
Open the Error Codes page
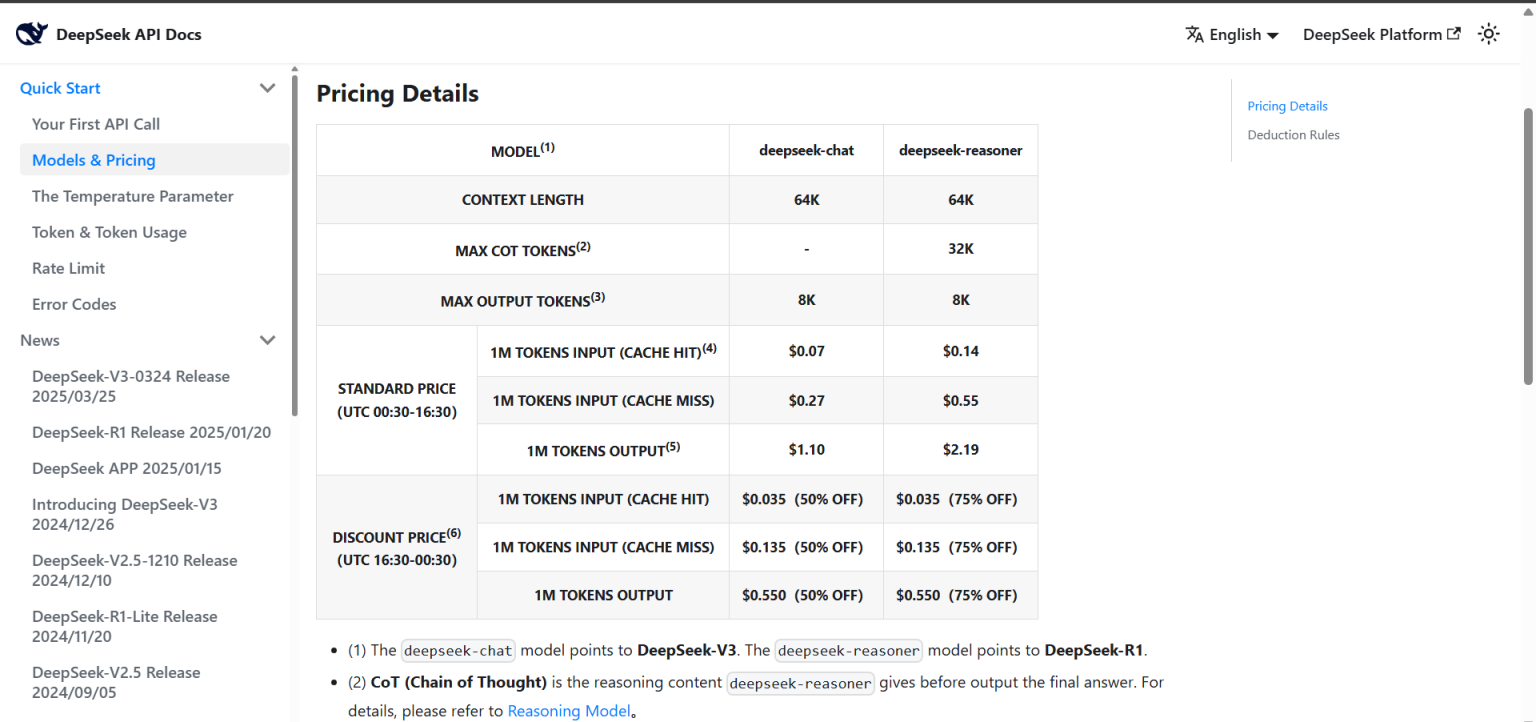tap(74, 304)
